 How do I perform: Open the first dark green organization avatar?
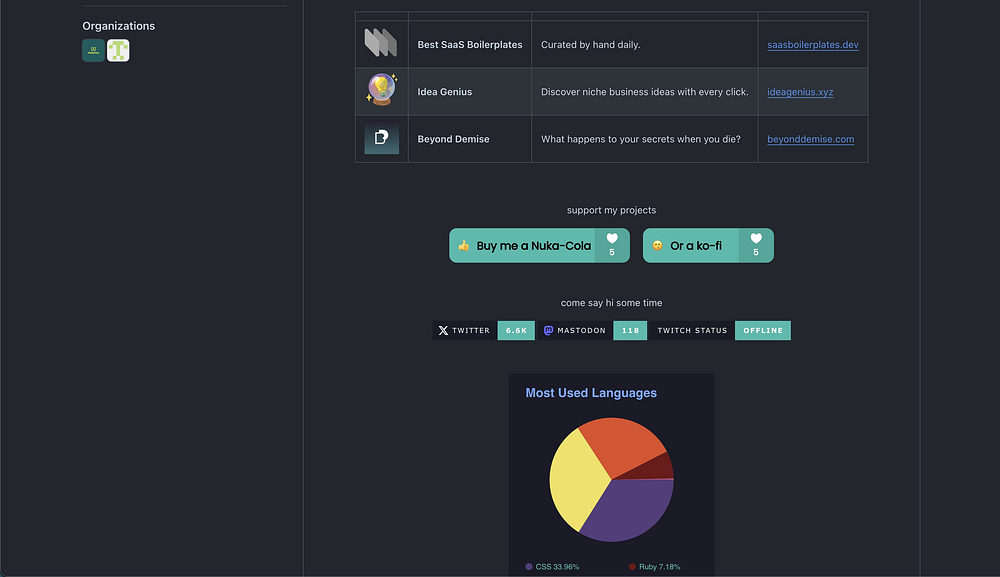click(93, 50)
